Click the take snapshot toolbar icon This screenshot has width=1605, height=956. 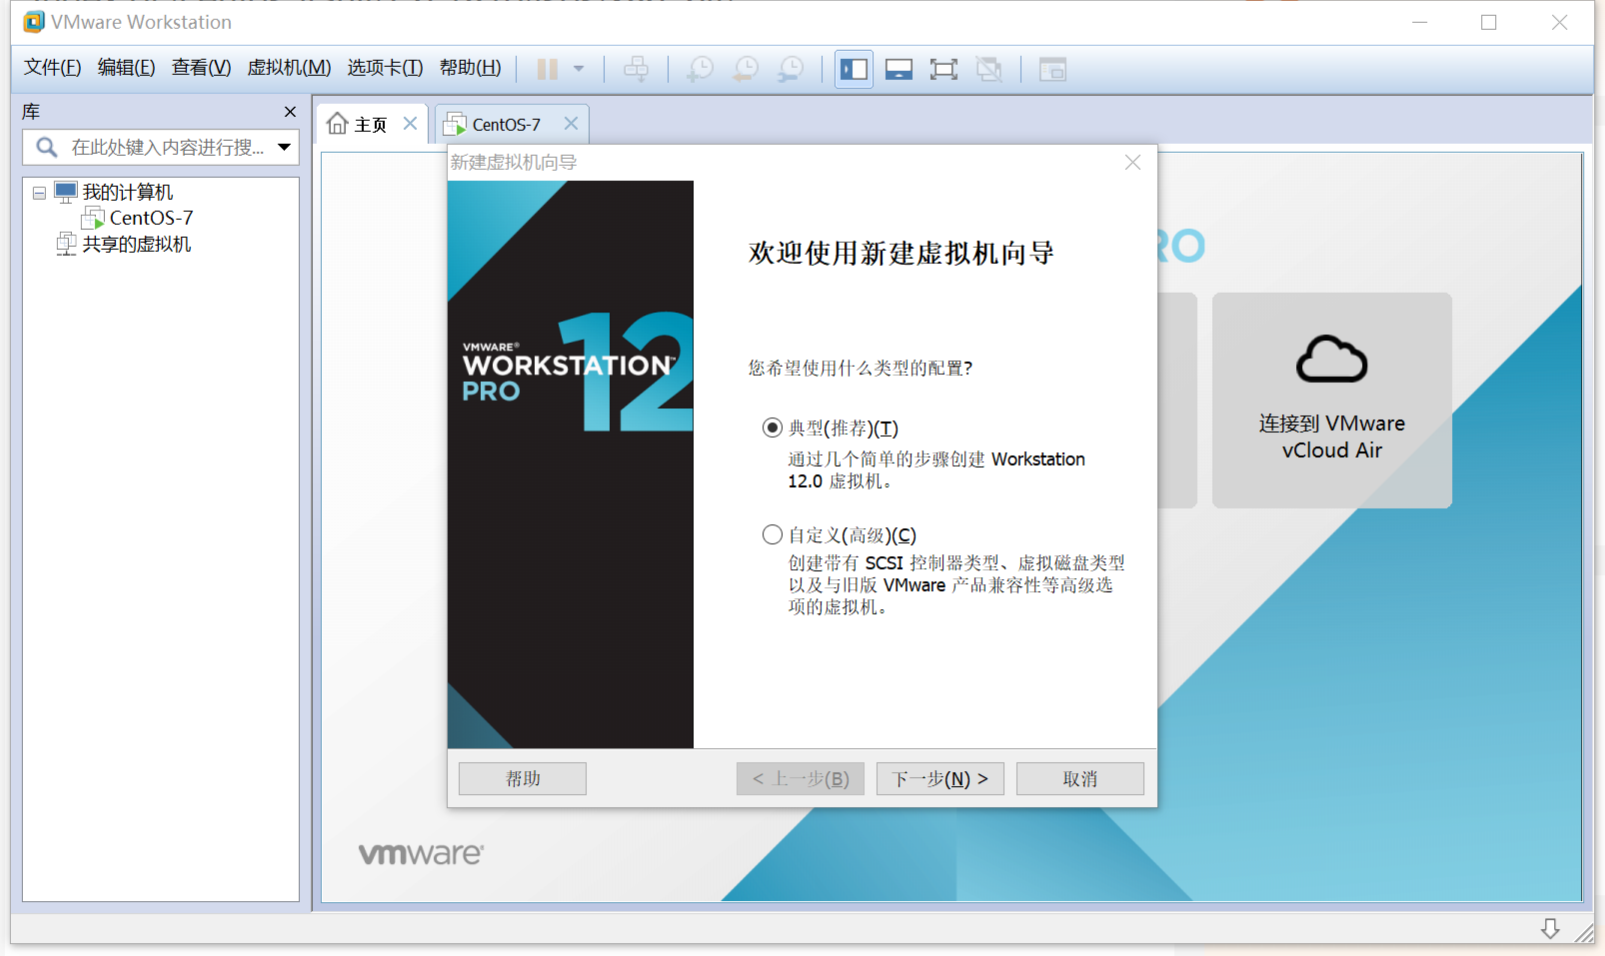(699, 69)
